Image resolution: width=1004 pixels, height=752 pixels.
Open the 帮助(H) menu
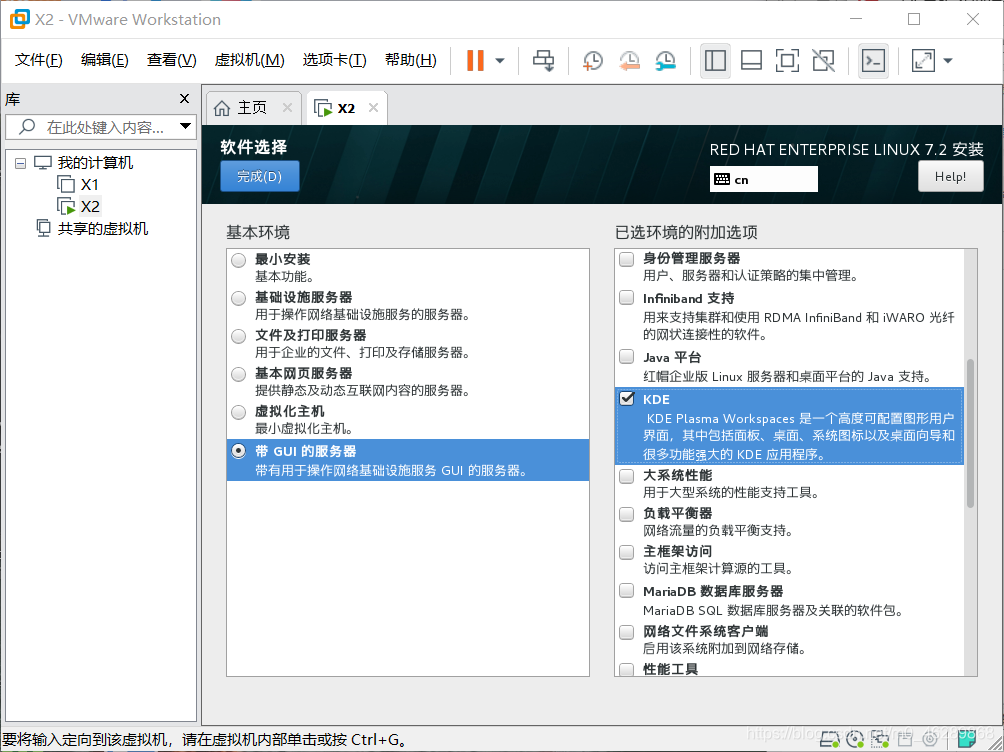410,60
